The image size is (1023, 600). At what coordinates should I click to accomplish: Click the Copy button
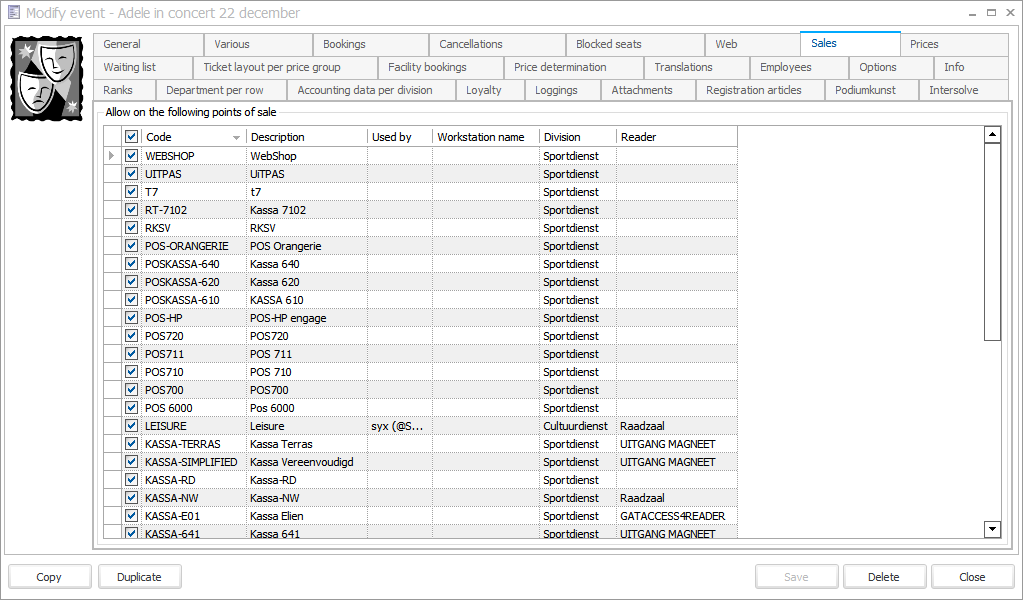coord(49,577)
